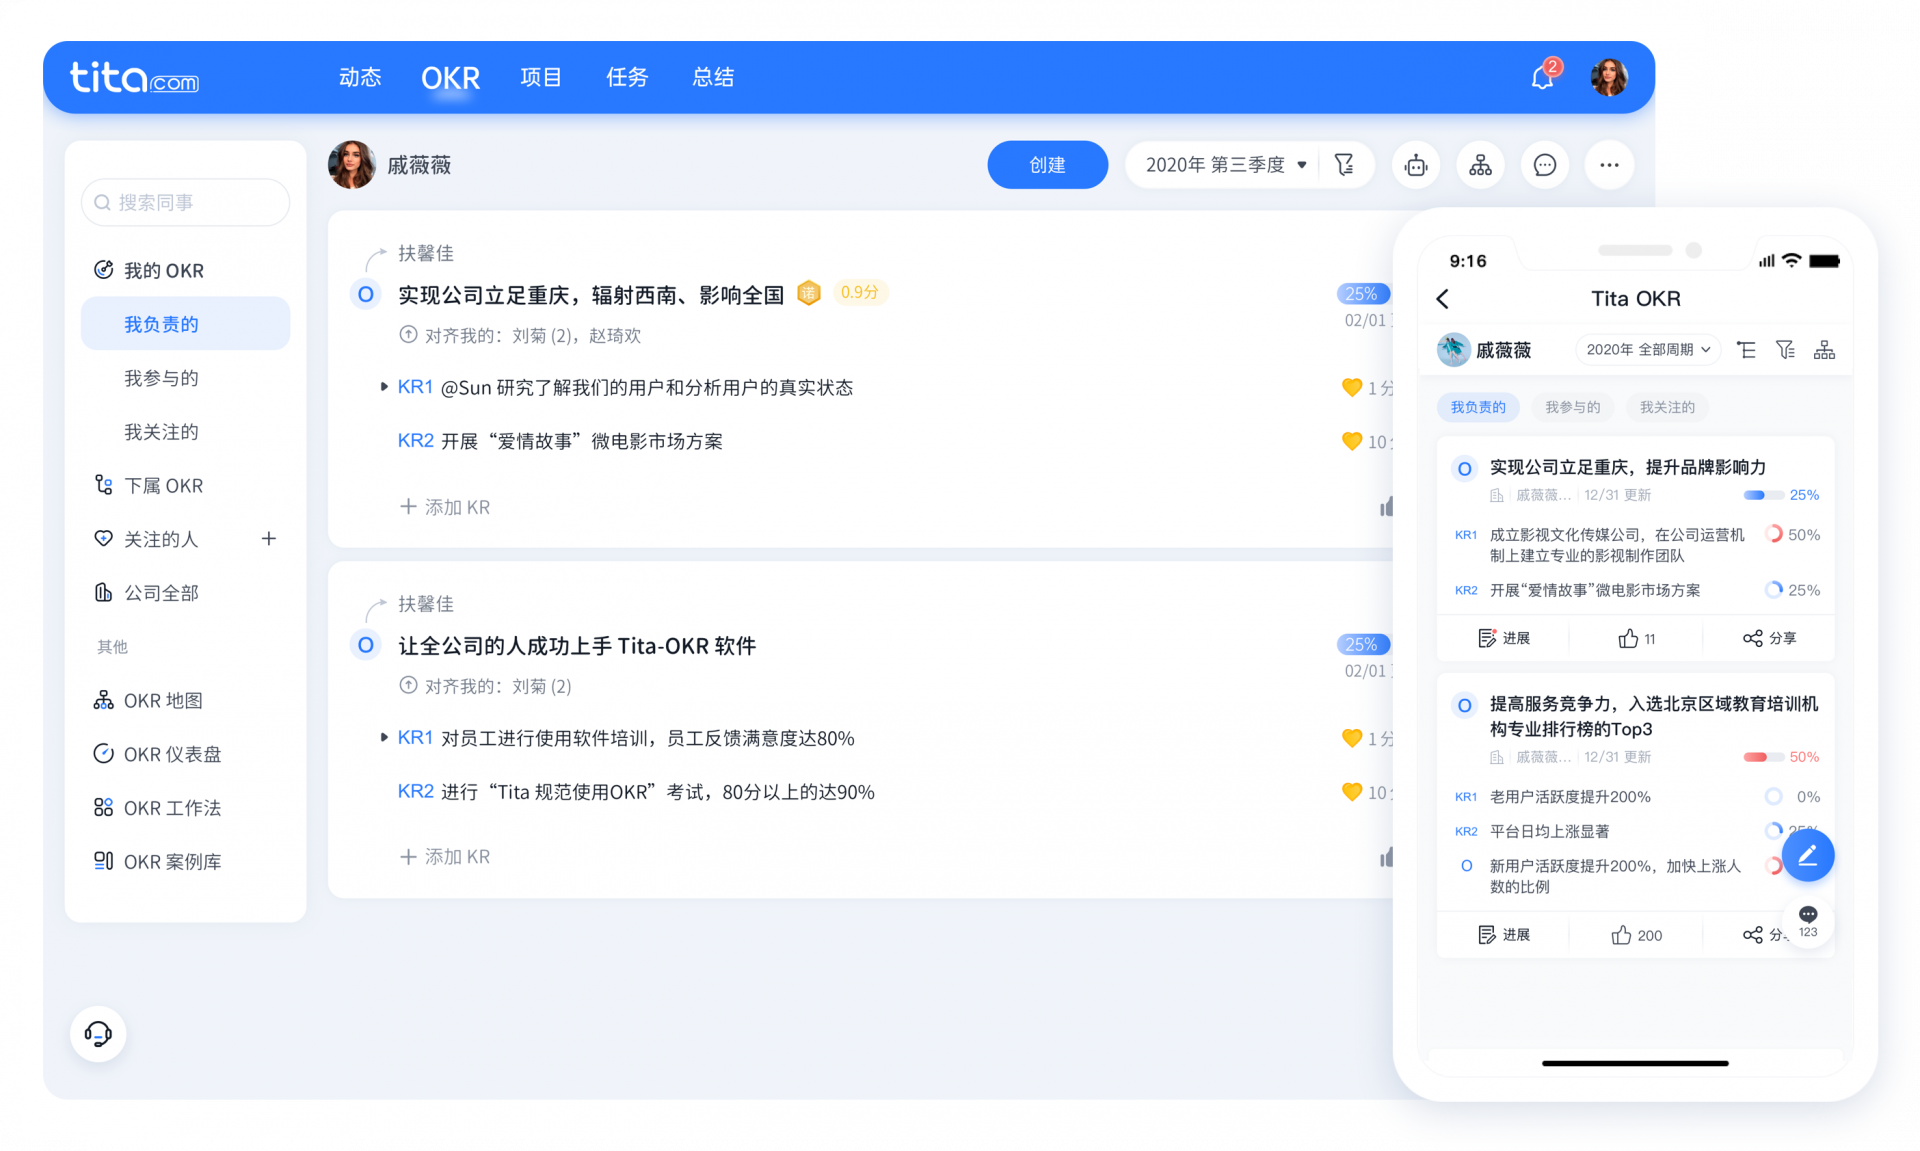The image size is (1920, 1151).
Task: Click the tita.com logo
Action: [x=134, y=77]
